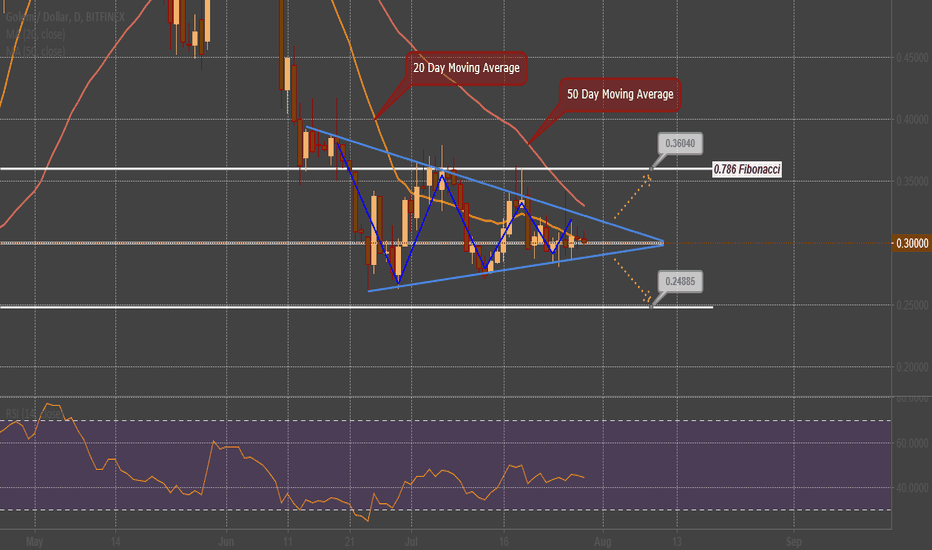Click the 0.45000 price axis label
The image size is (932, 550).
coord(912,58)
